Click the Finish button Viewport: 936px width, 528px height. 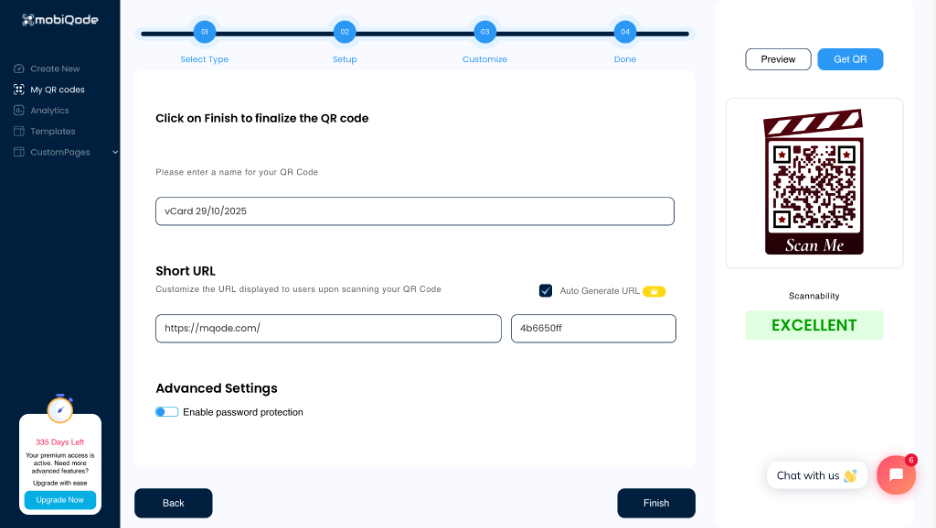pos(656,503)
